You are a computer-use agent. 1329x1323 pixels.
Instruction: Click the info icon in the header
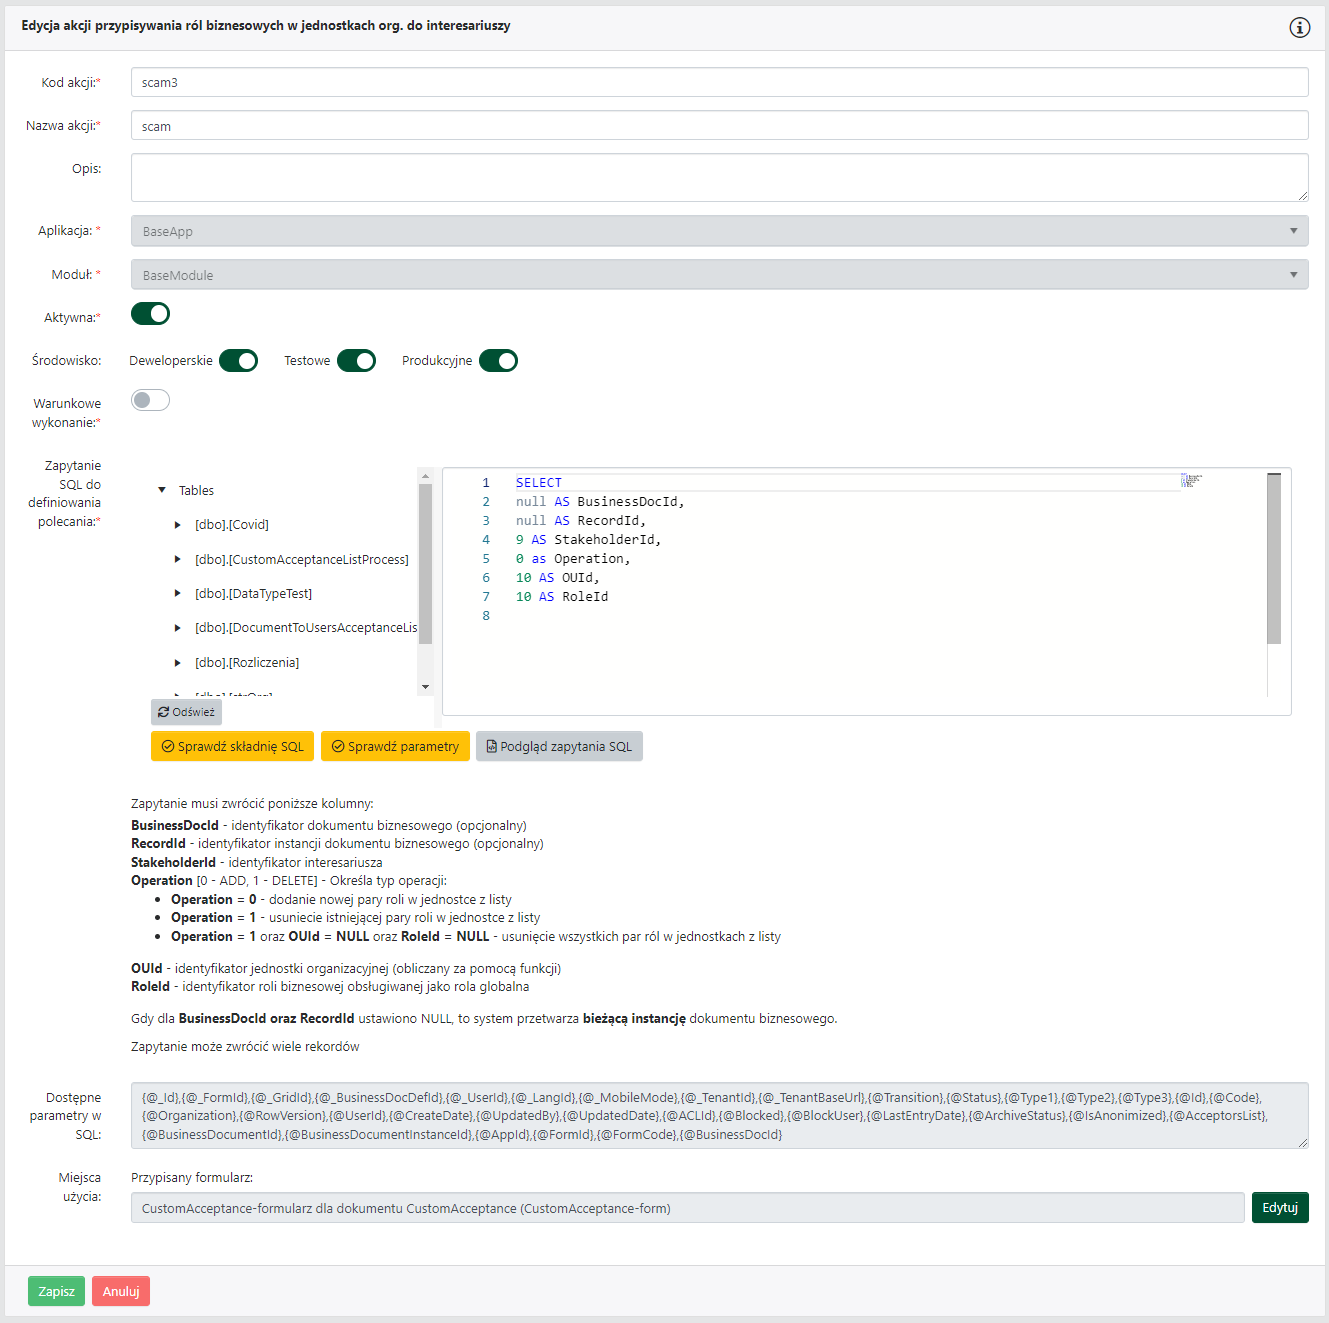(1299, 27)
